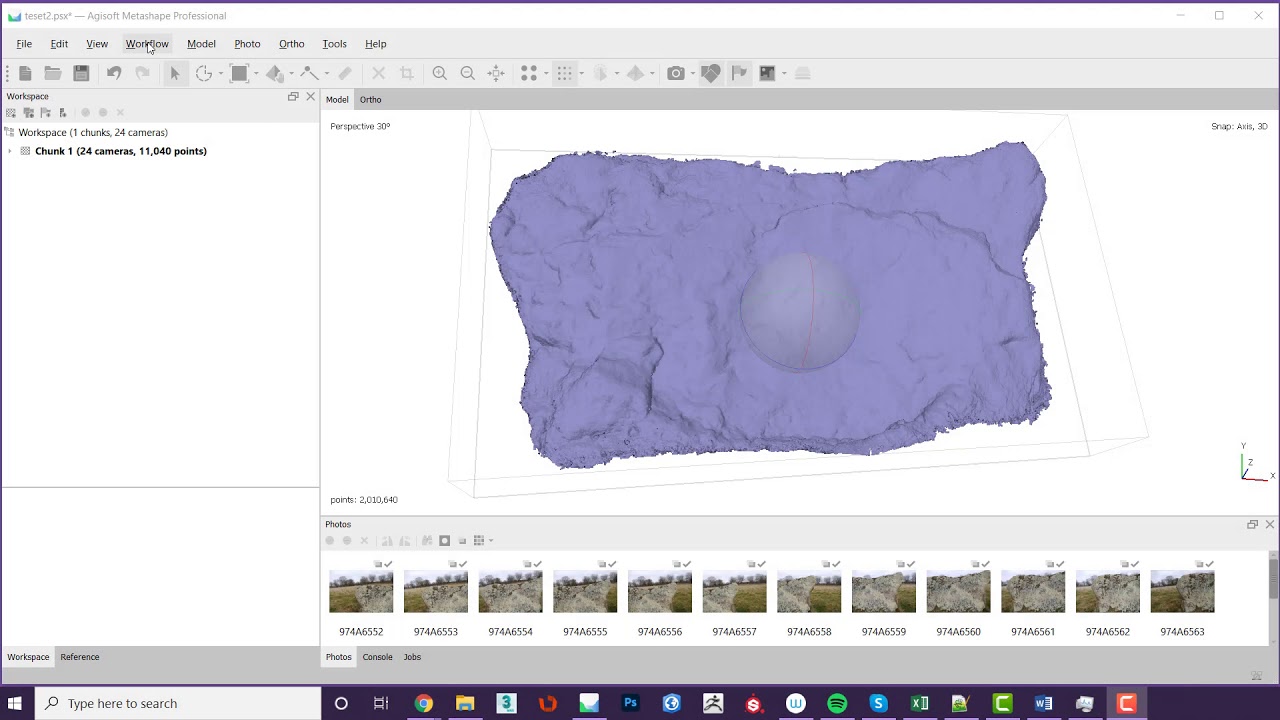This screenshot has width=1280, height=720.
Task: Open the File menu
Action: coord(24,44)
